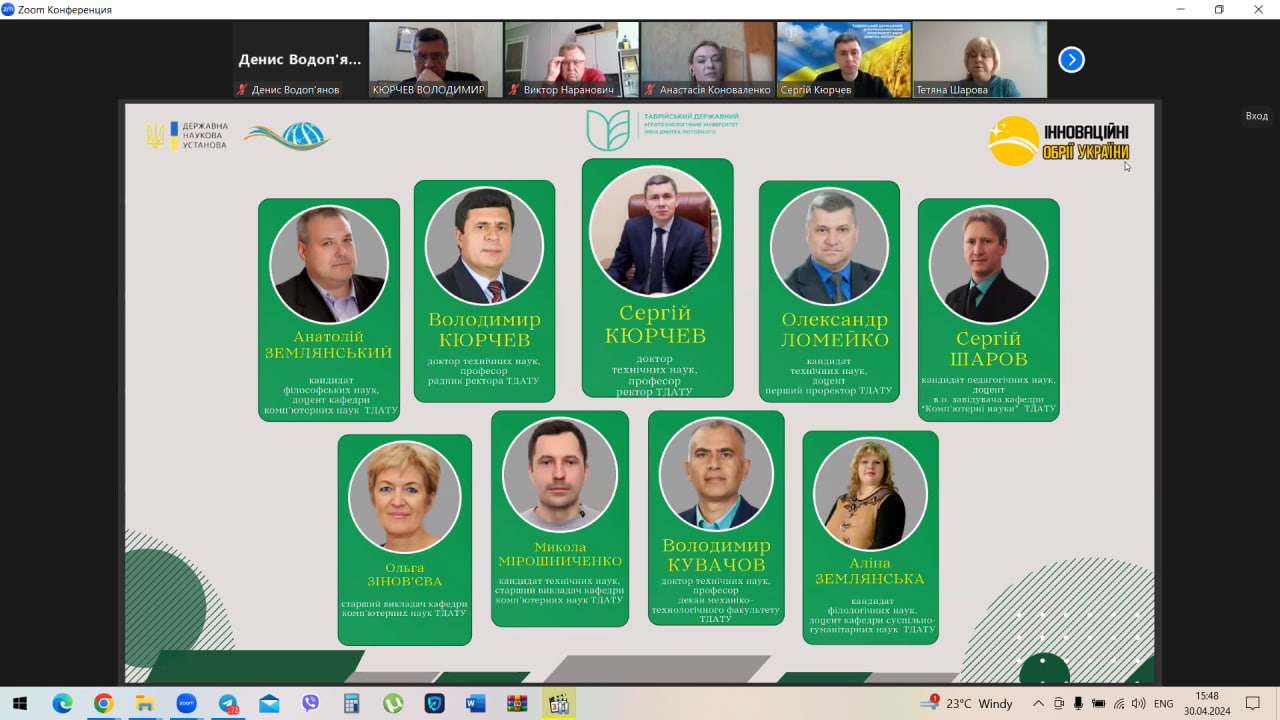This screenshot has width=1280, height=720.
Task: Open Wi-Fi network settings in tray
Action: point(1119,703)
